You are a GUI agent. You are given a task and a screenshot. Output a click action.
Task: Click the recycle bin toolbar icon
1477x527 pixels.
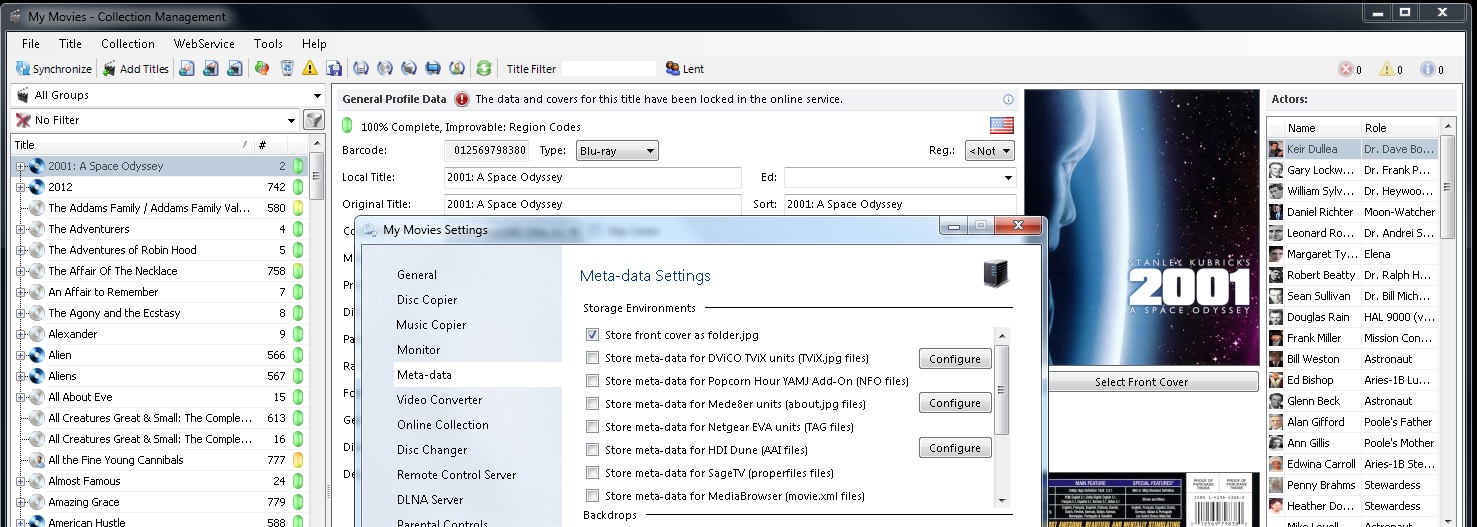(x=286, y=69)
